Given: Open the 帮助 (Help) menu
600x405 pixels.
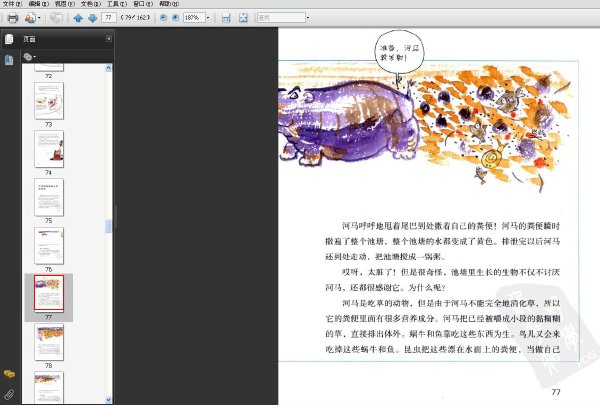Looking at the screenshot, I should coord(169,4).
